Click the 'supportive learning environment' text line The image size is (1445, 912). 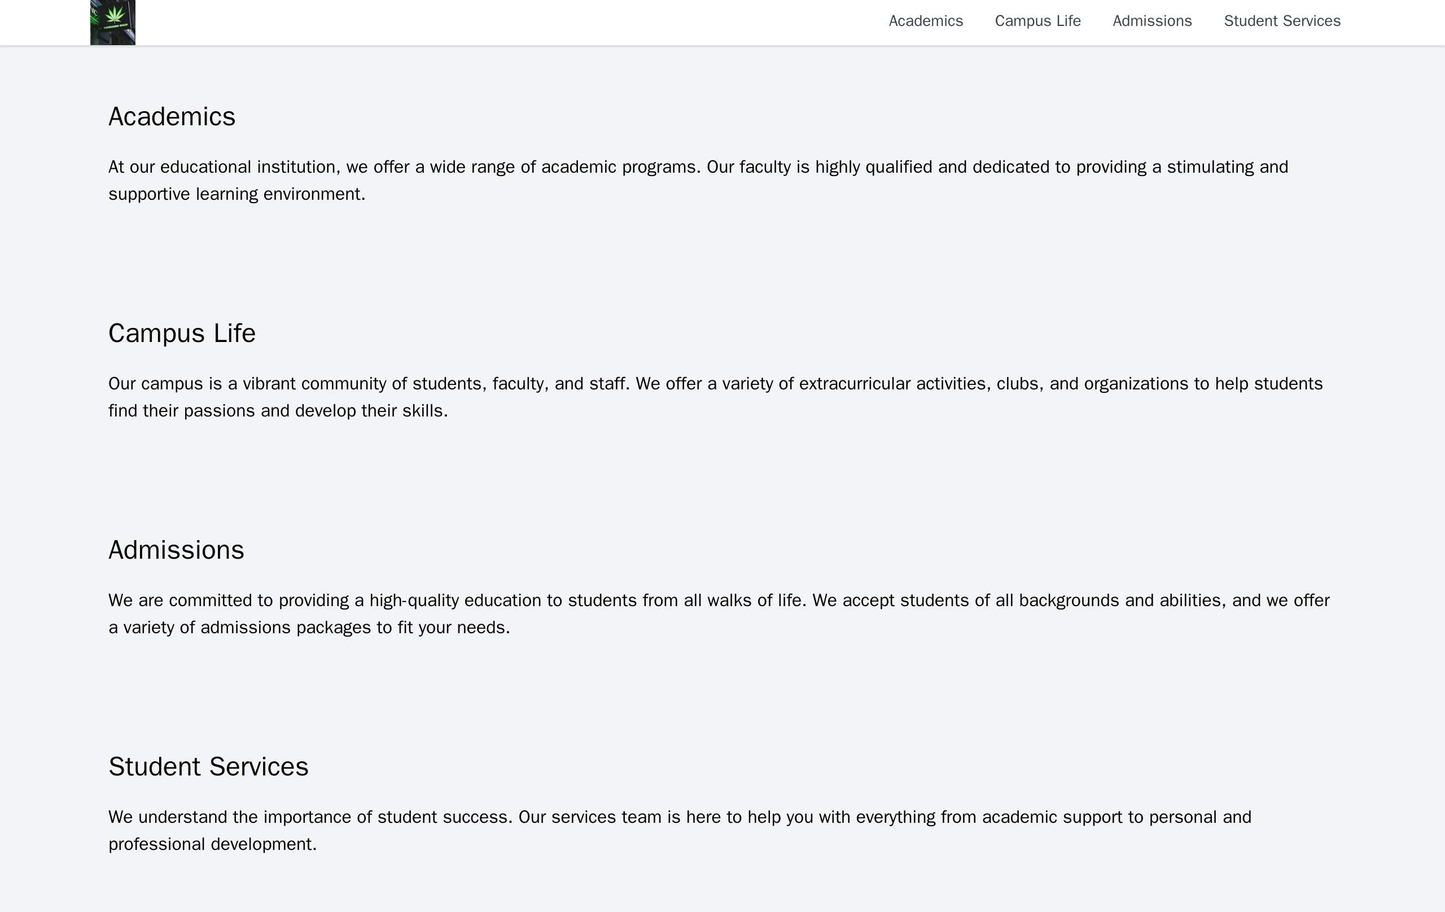pyautogui.click(x=237, y=194)
